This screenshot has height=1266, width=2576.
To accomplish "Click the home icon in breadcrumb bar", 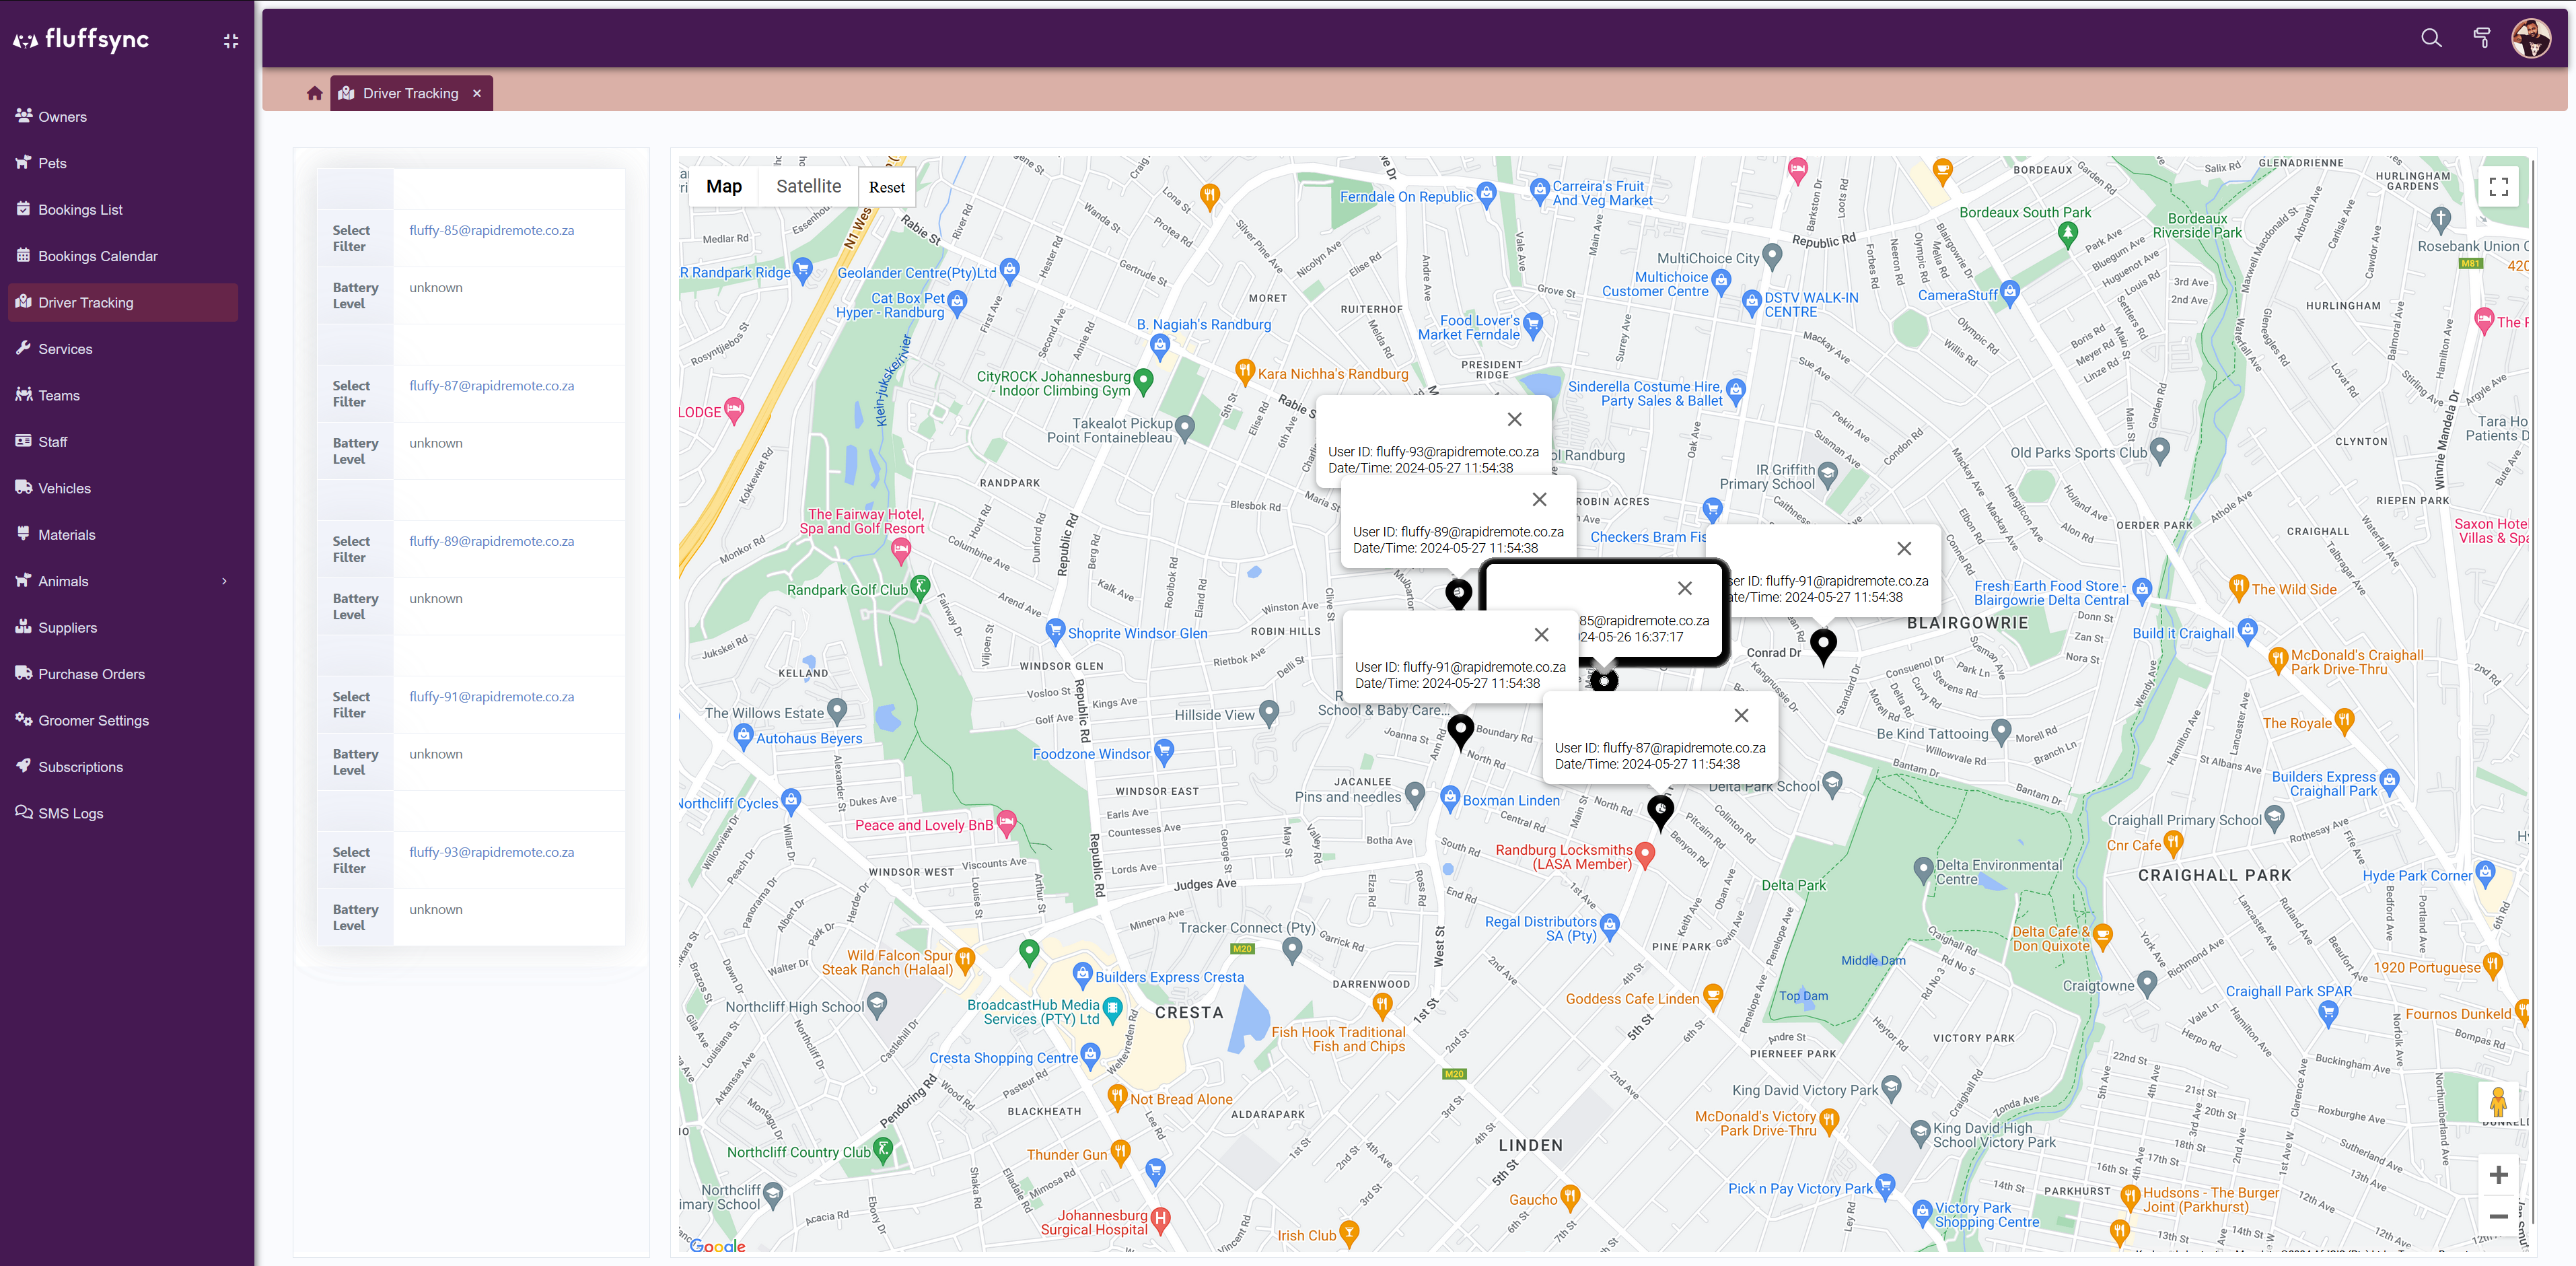I will tap(314, 93).
